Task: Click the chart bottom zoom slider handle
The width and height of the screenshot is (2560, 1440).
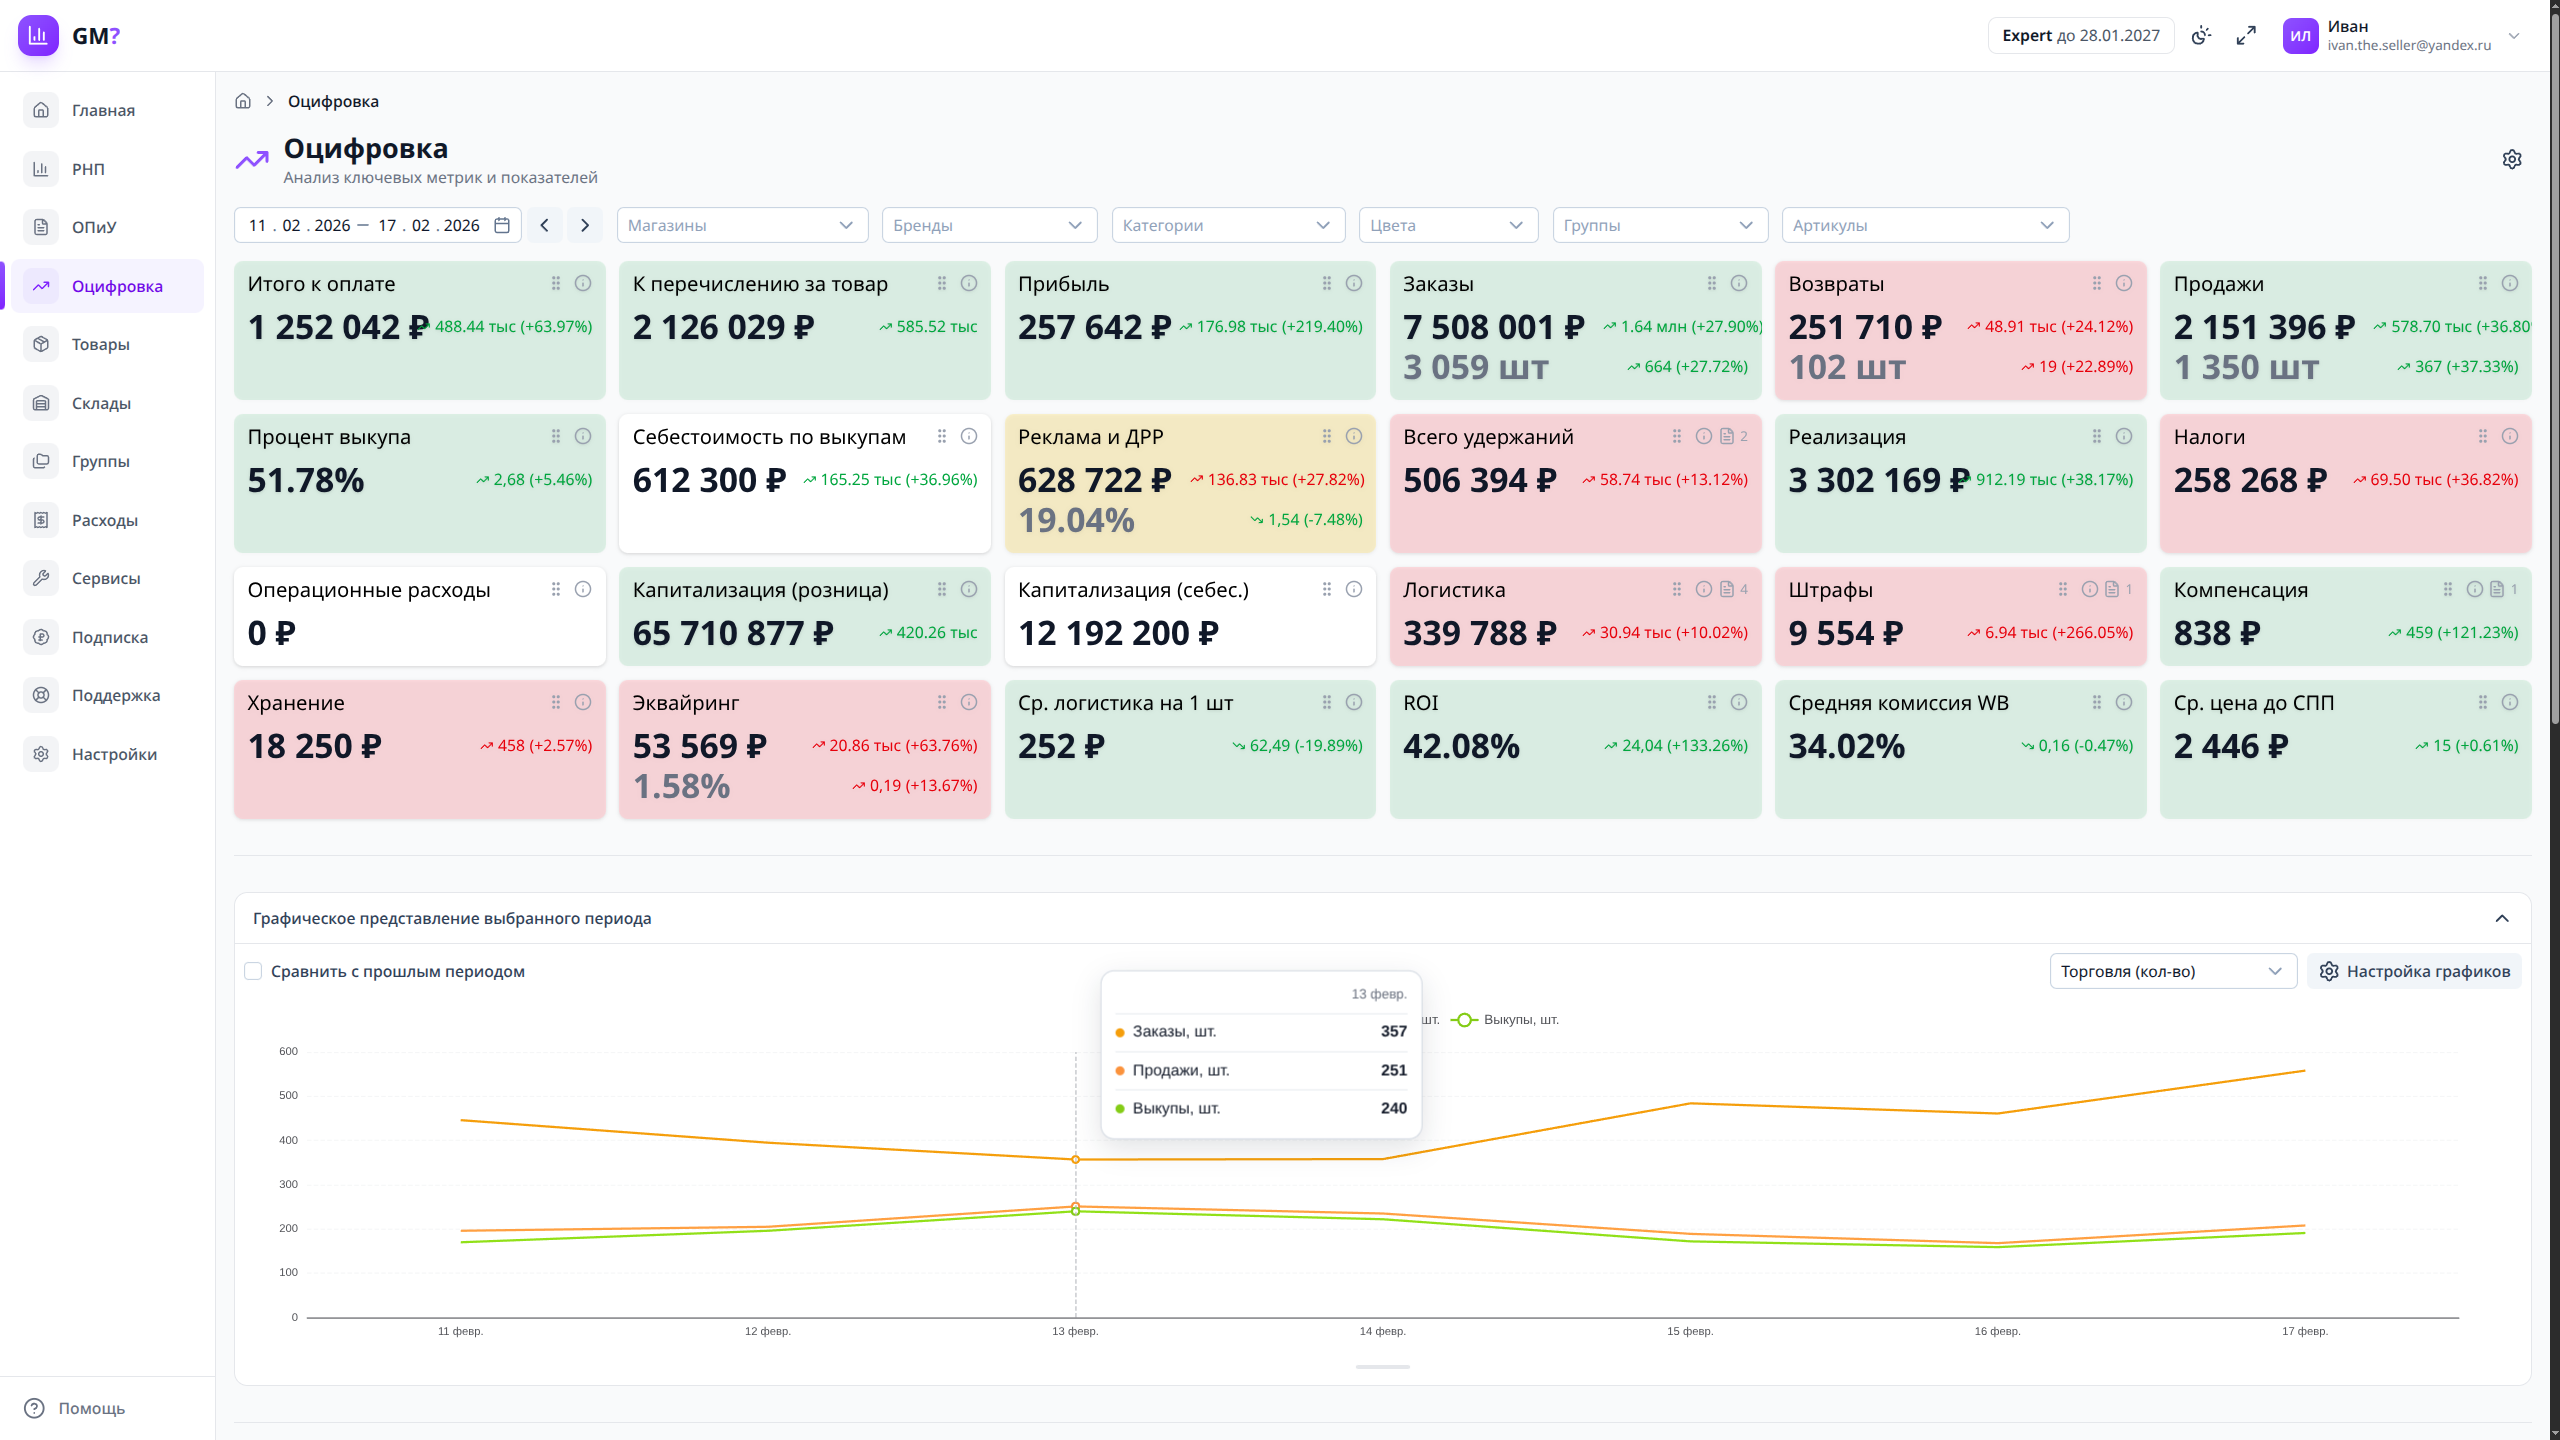Action: pyautogui.click(x=1382, y=1366)
